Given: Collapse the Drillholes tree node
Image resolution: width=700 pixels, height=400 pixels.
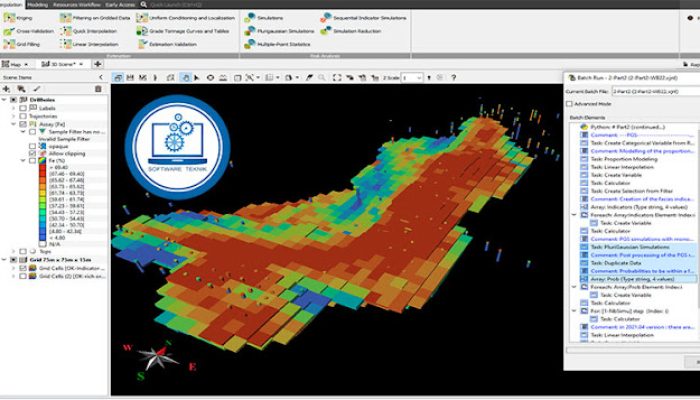Looking at the screenshot, I should 4,100.
